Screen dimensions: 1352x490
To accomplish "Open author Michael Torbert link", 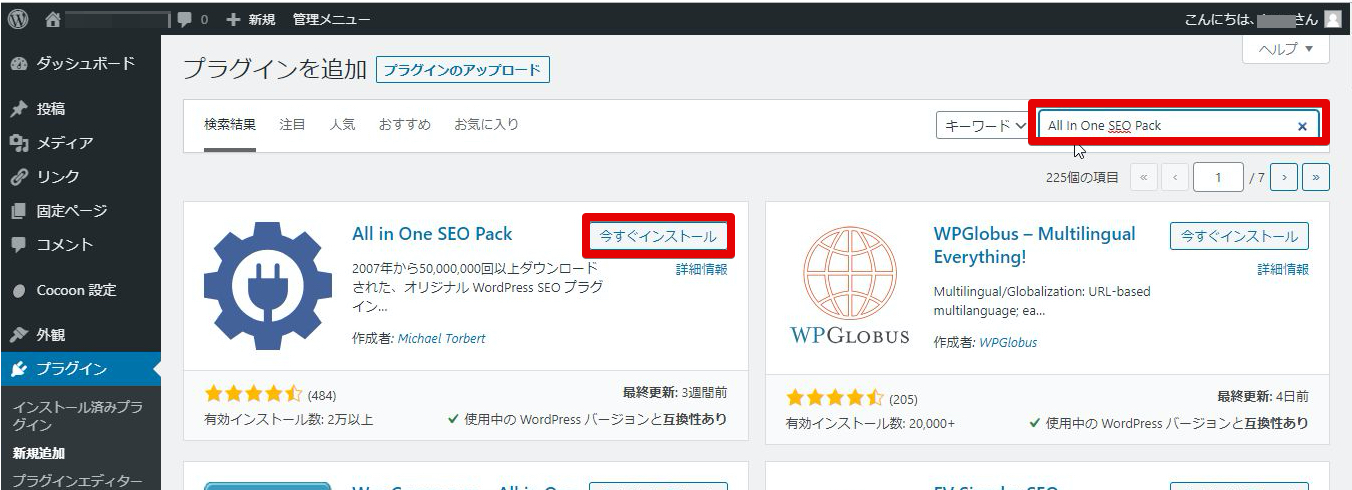I will pos(442,338).
